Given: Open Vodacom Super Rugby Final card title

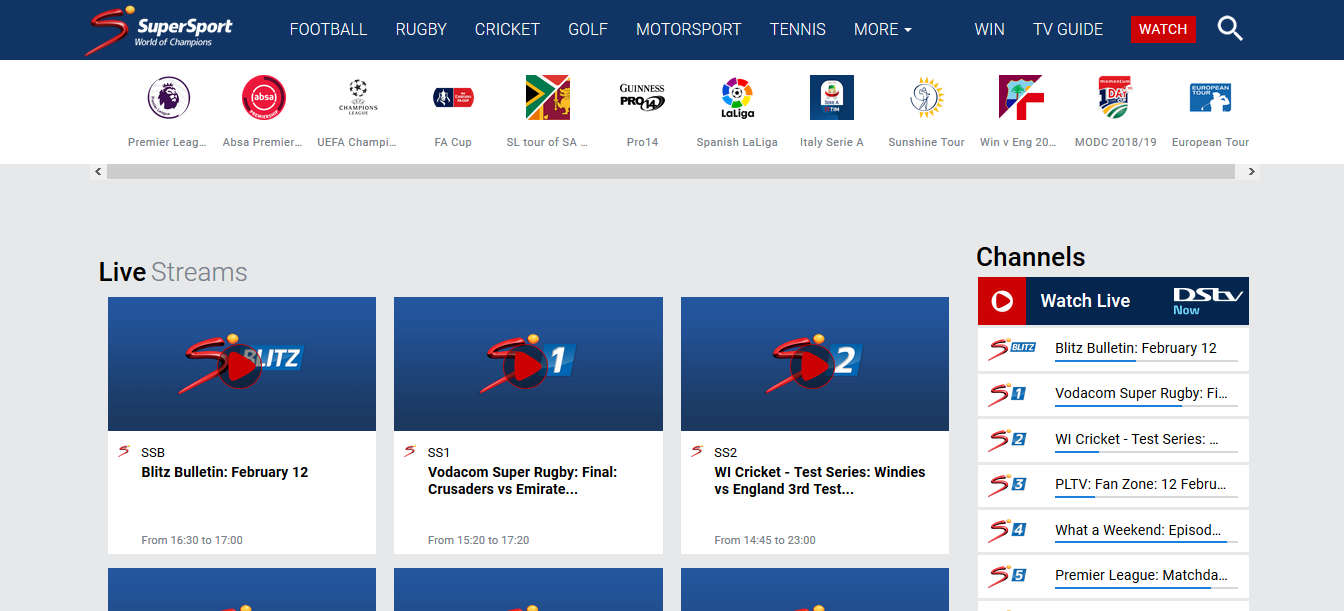Looking at the screenshot, I should pyautogui.click(x=523, y=480).
